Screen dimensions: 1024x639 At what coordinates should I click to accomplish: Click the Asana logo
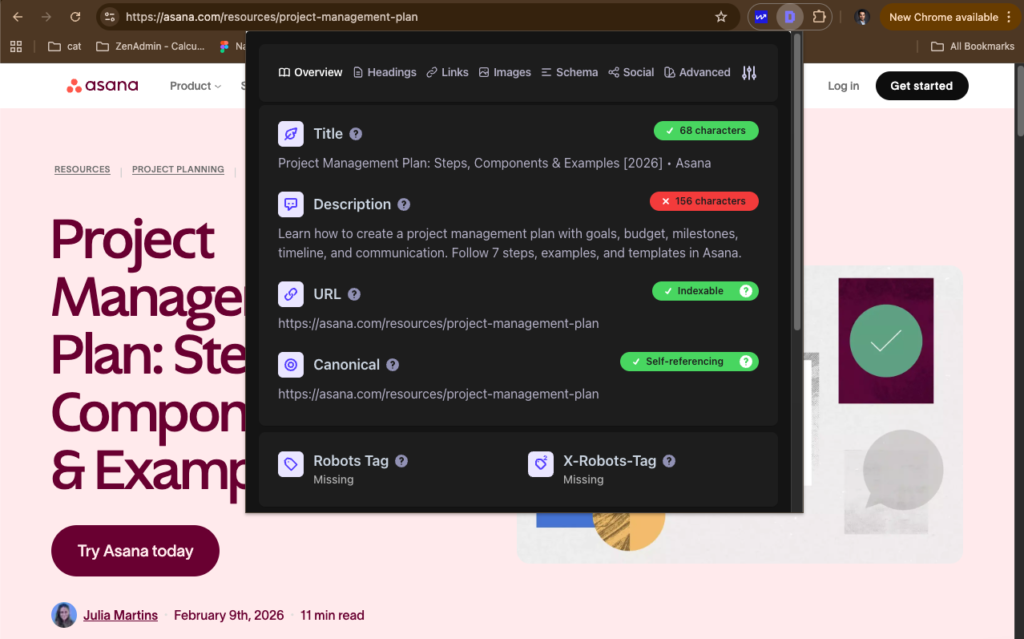103,86
